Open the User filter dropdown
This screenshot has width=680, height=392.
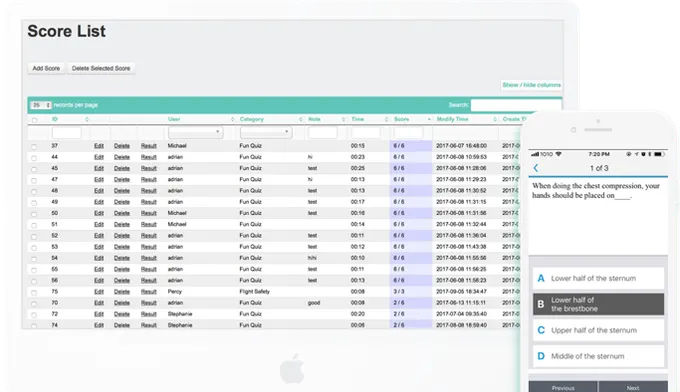196,132
